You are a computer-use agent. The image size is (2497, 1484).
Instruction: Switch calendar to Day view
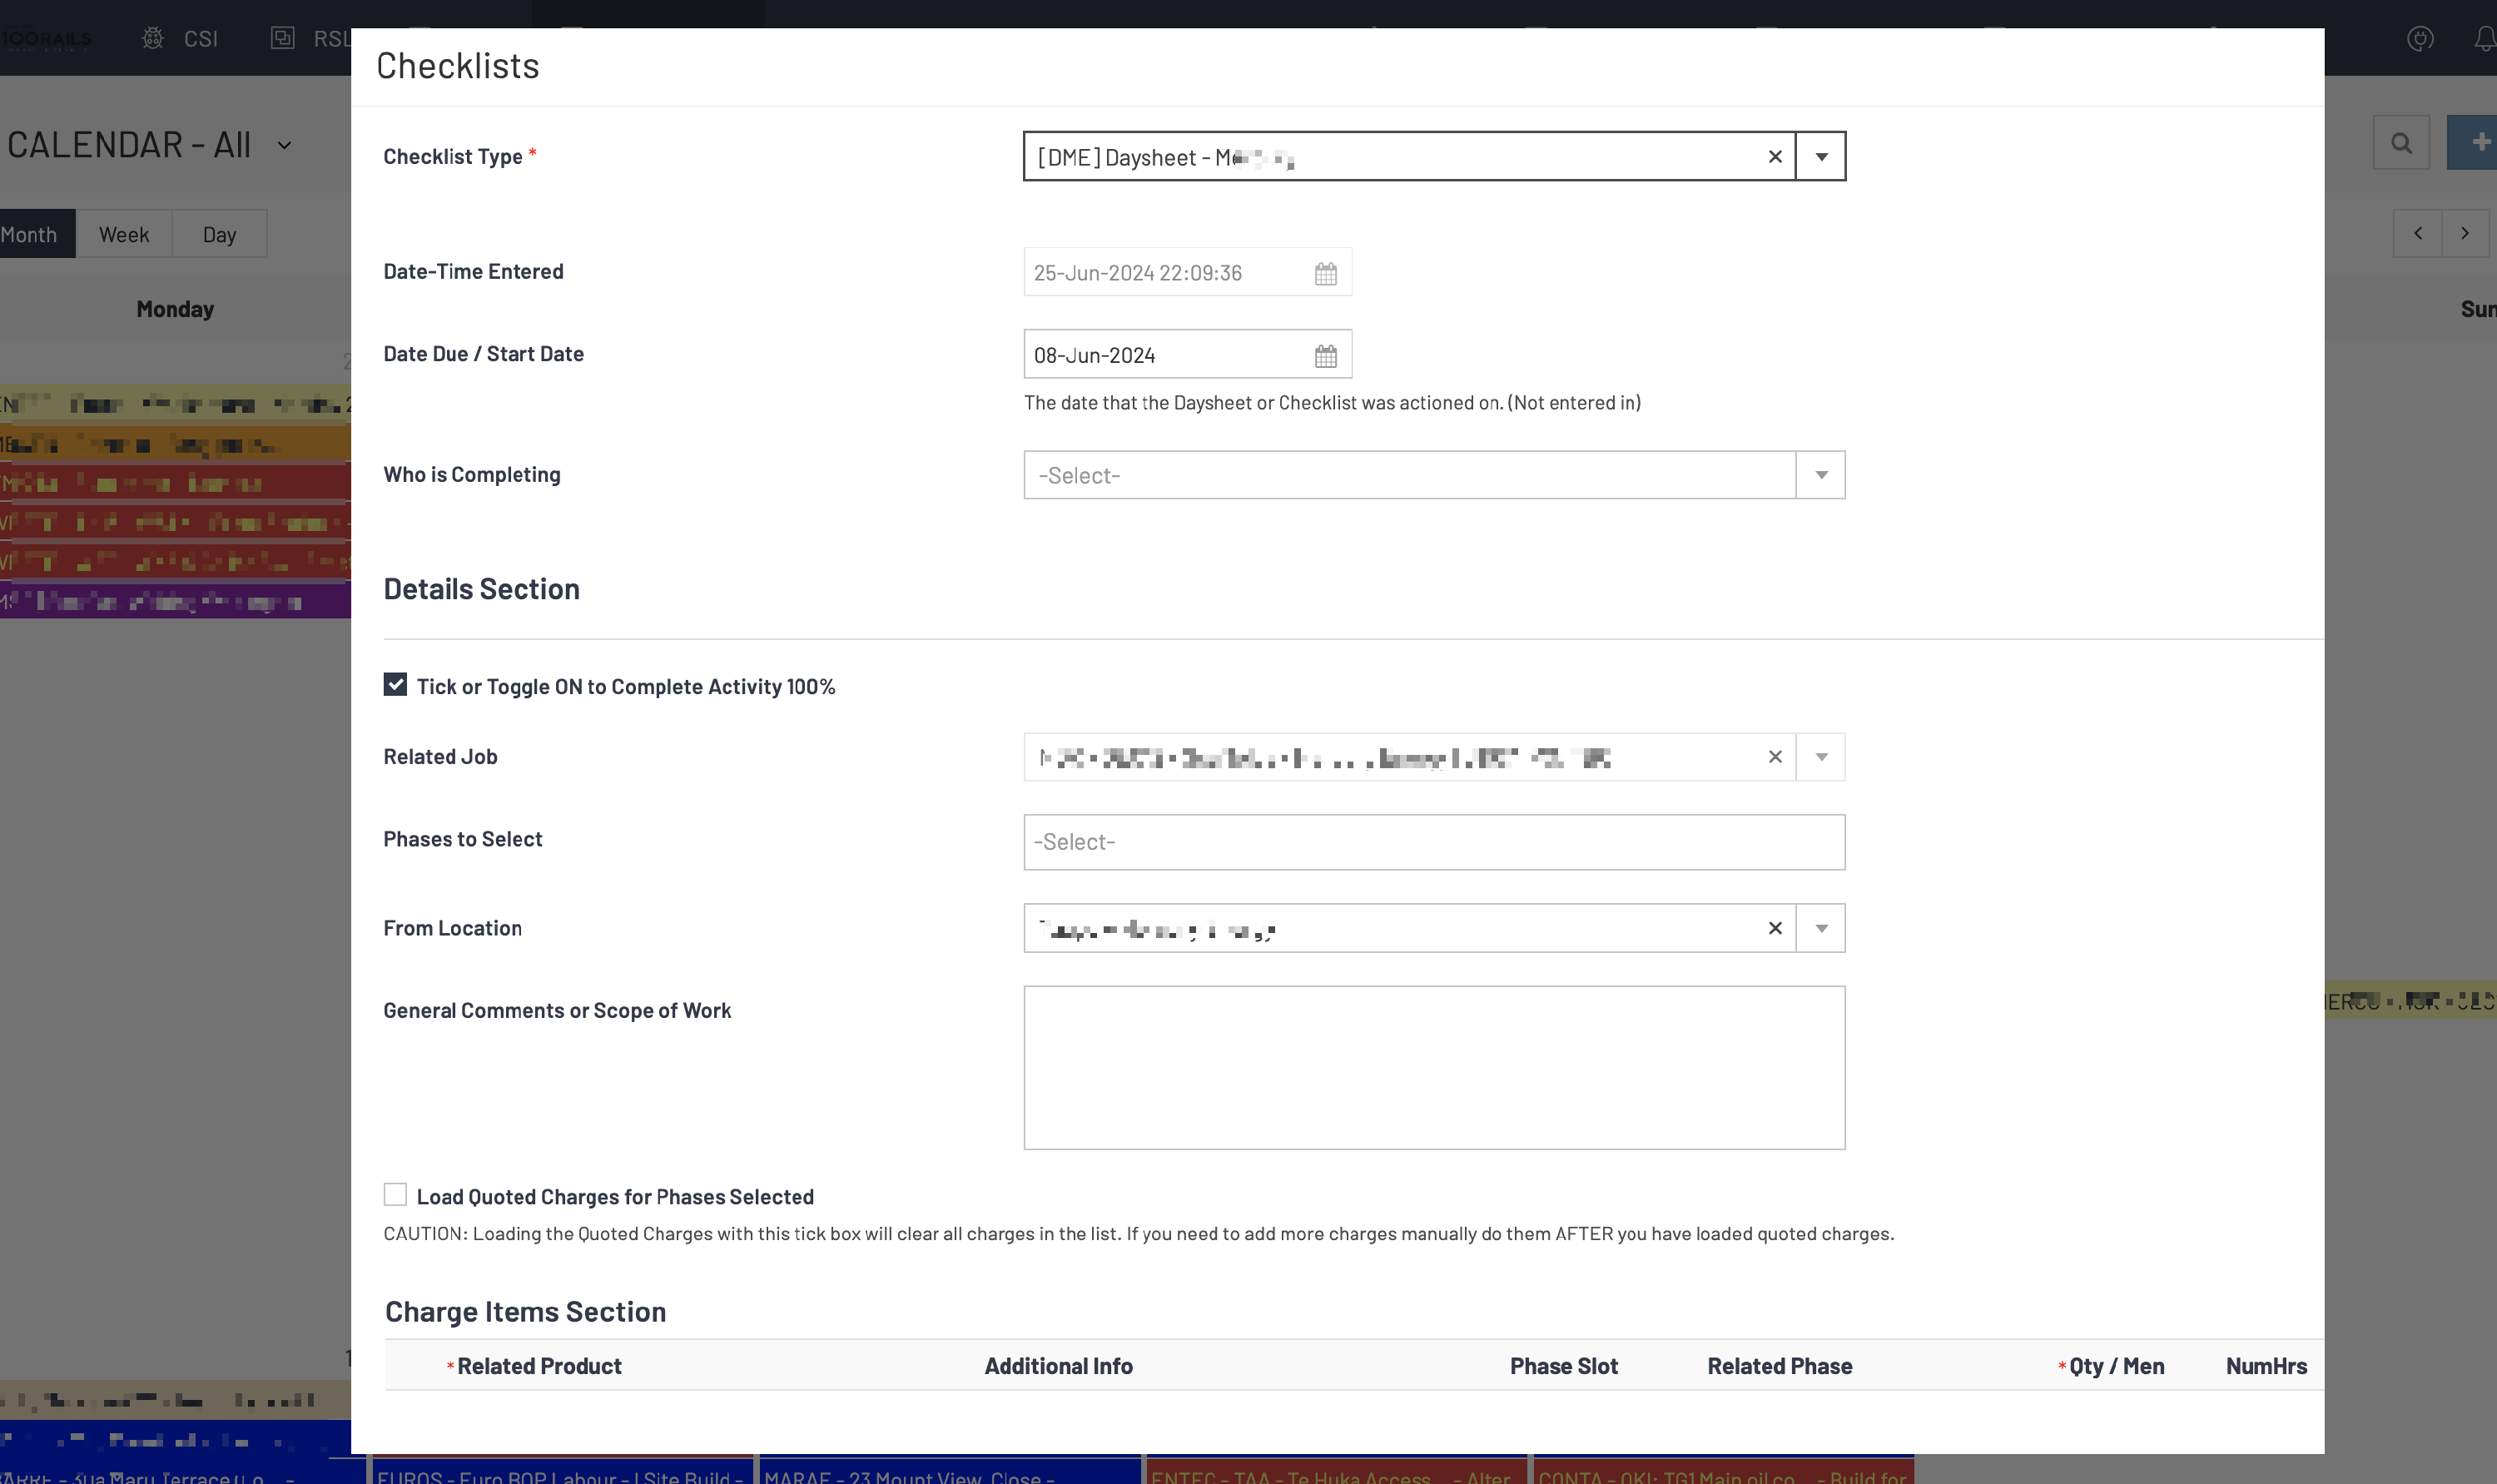[x=219, y=234]
